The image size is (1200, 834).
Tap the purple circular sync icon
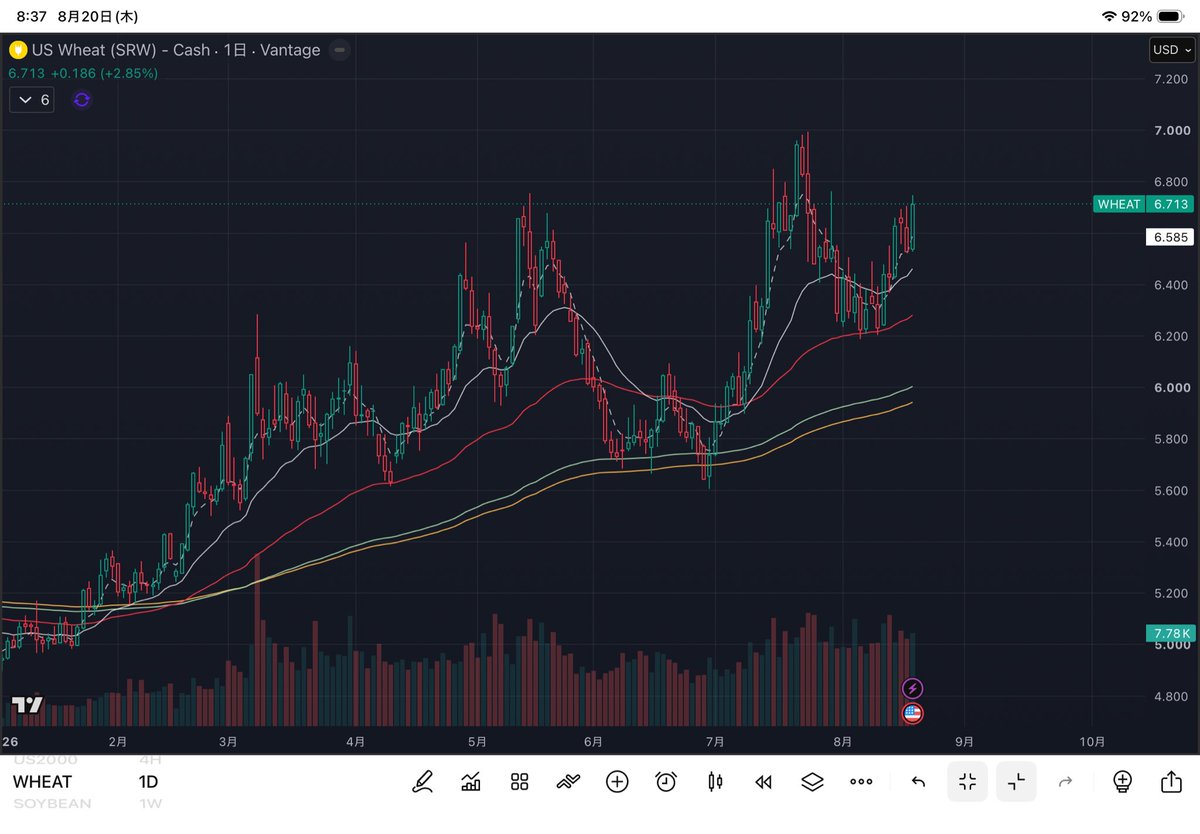tap(82, 100)
